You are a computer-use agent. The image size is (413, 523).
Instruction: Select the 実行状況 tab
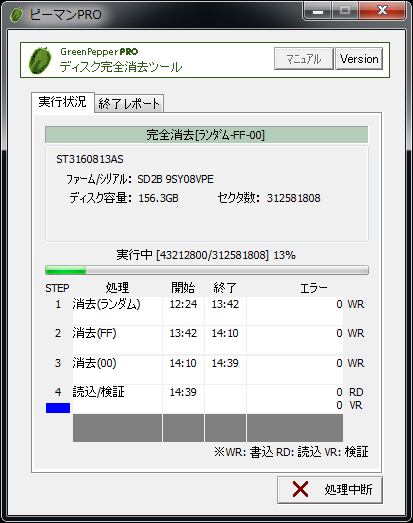63,102
